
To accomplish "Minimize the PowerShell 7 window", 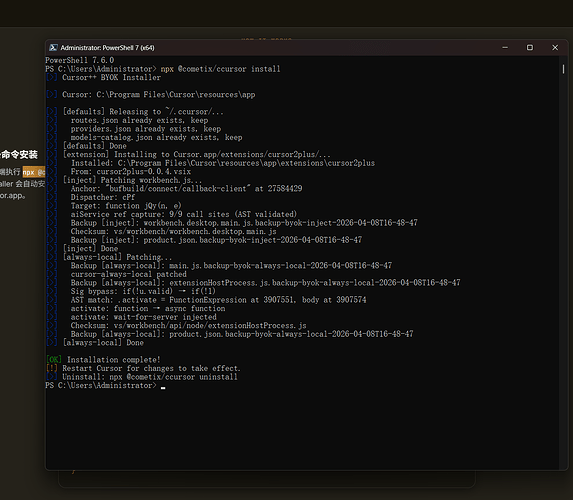I will point(505,48).
